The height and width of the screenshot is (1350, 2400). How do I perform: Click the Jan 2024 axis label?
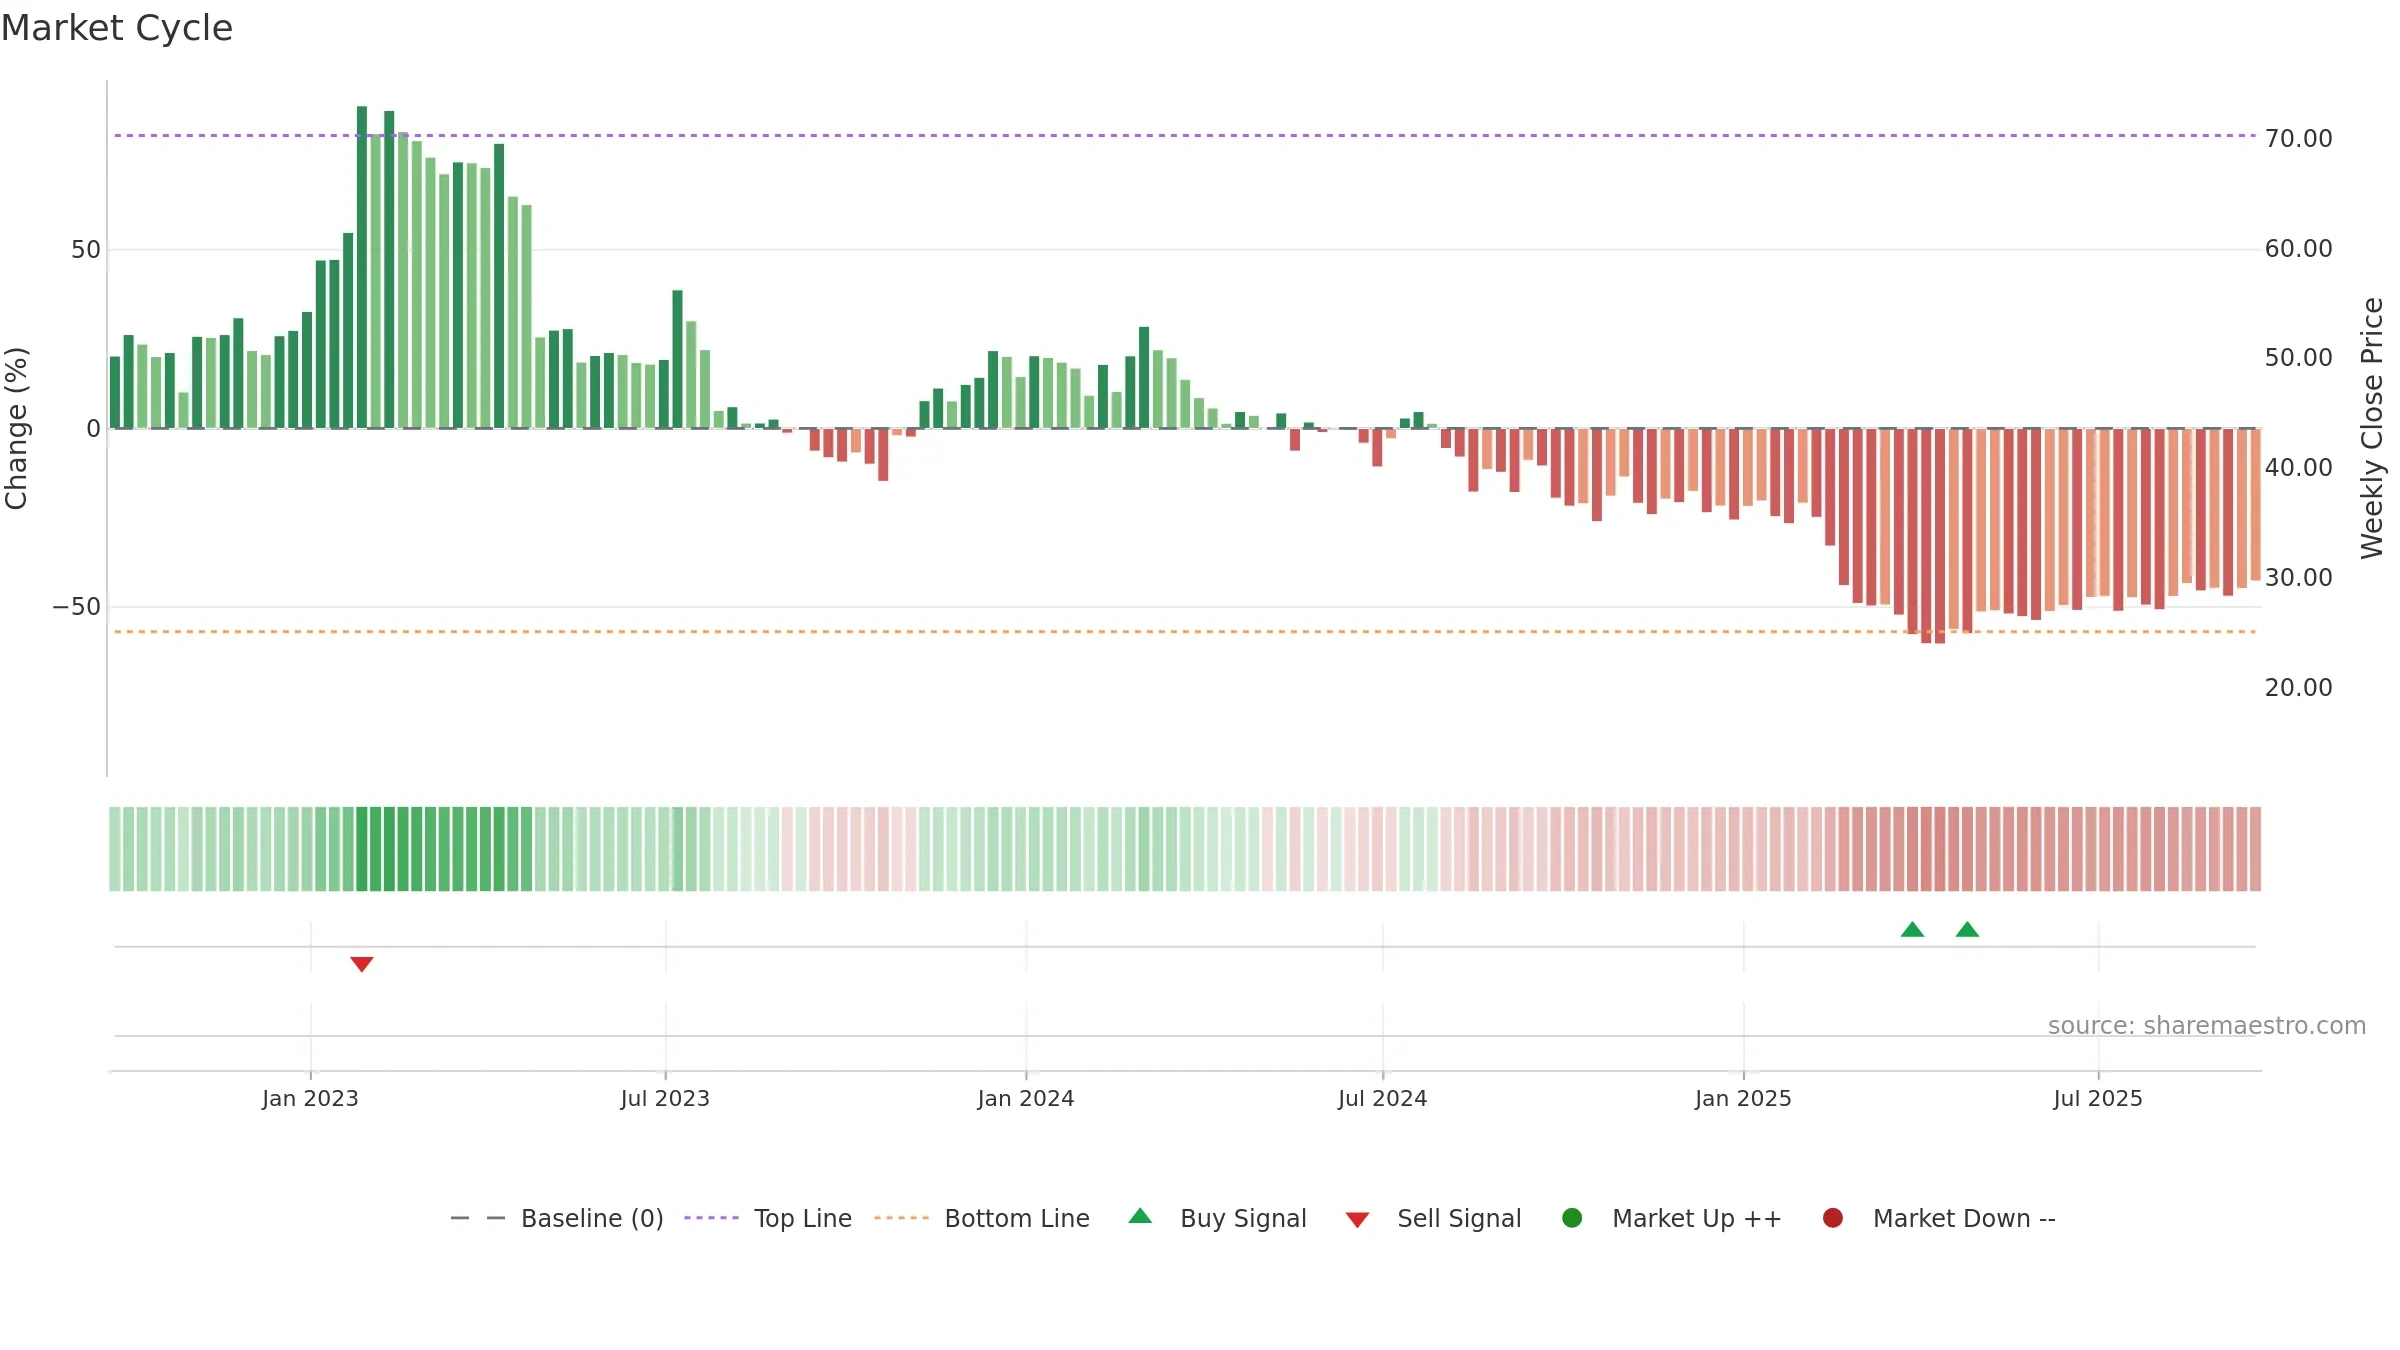coord(1026,1098)
